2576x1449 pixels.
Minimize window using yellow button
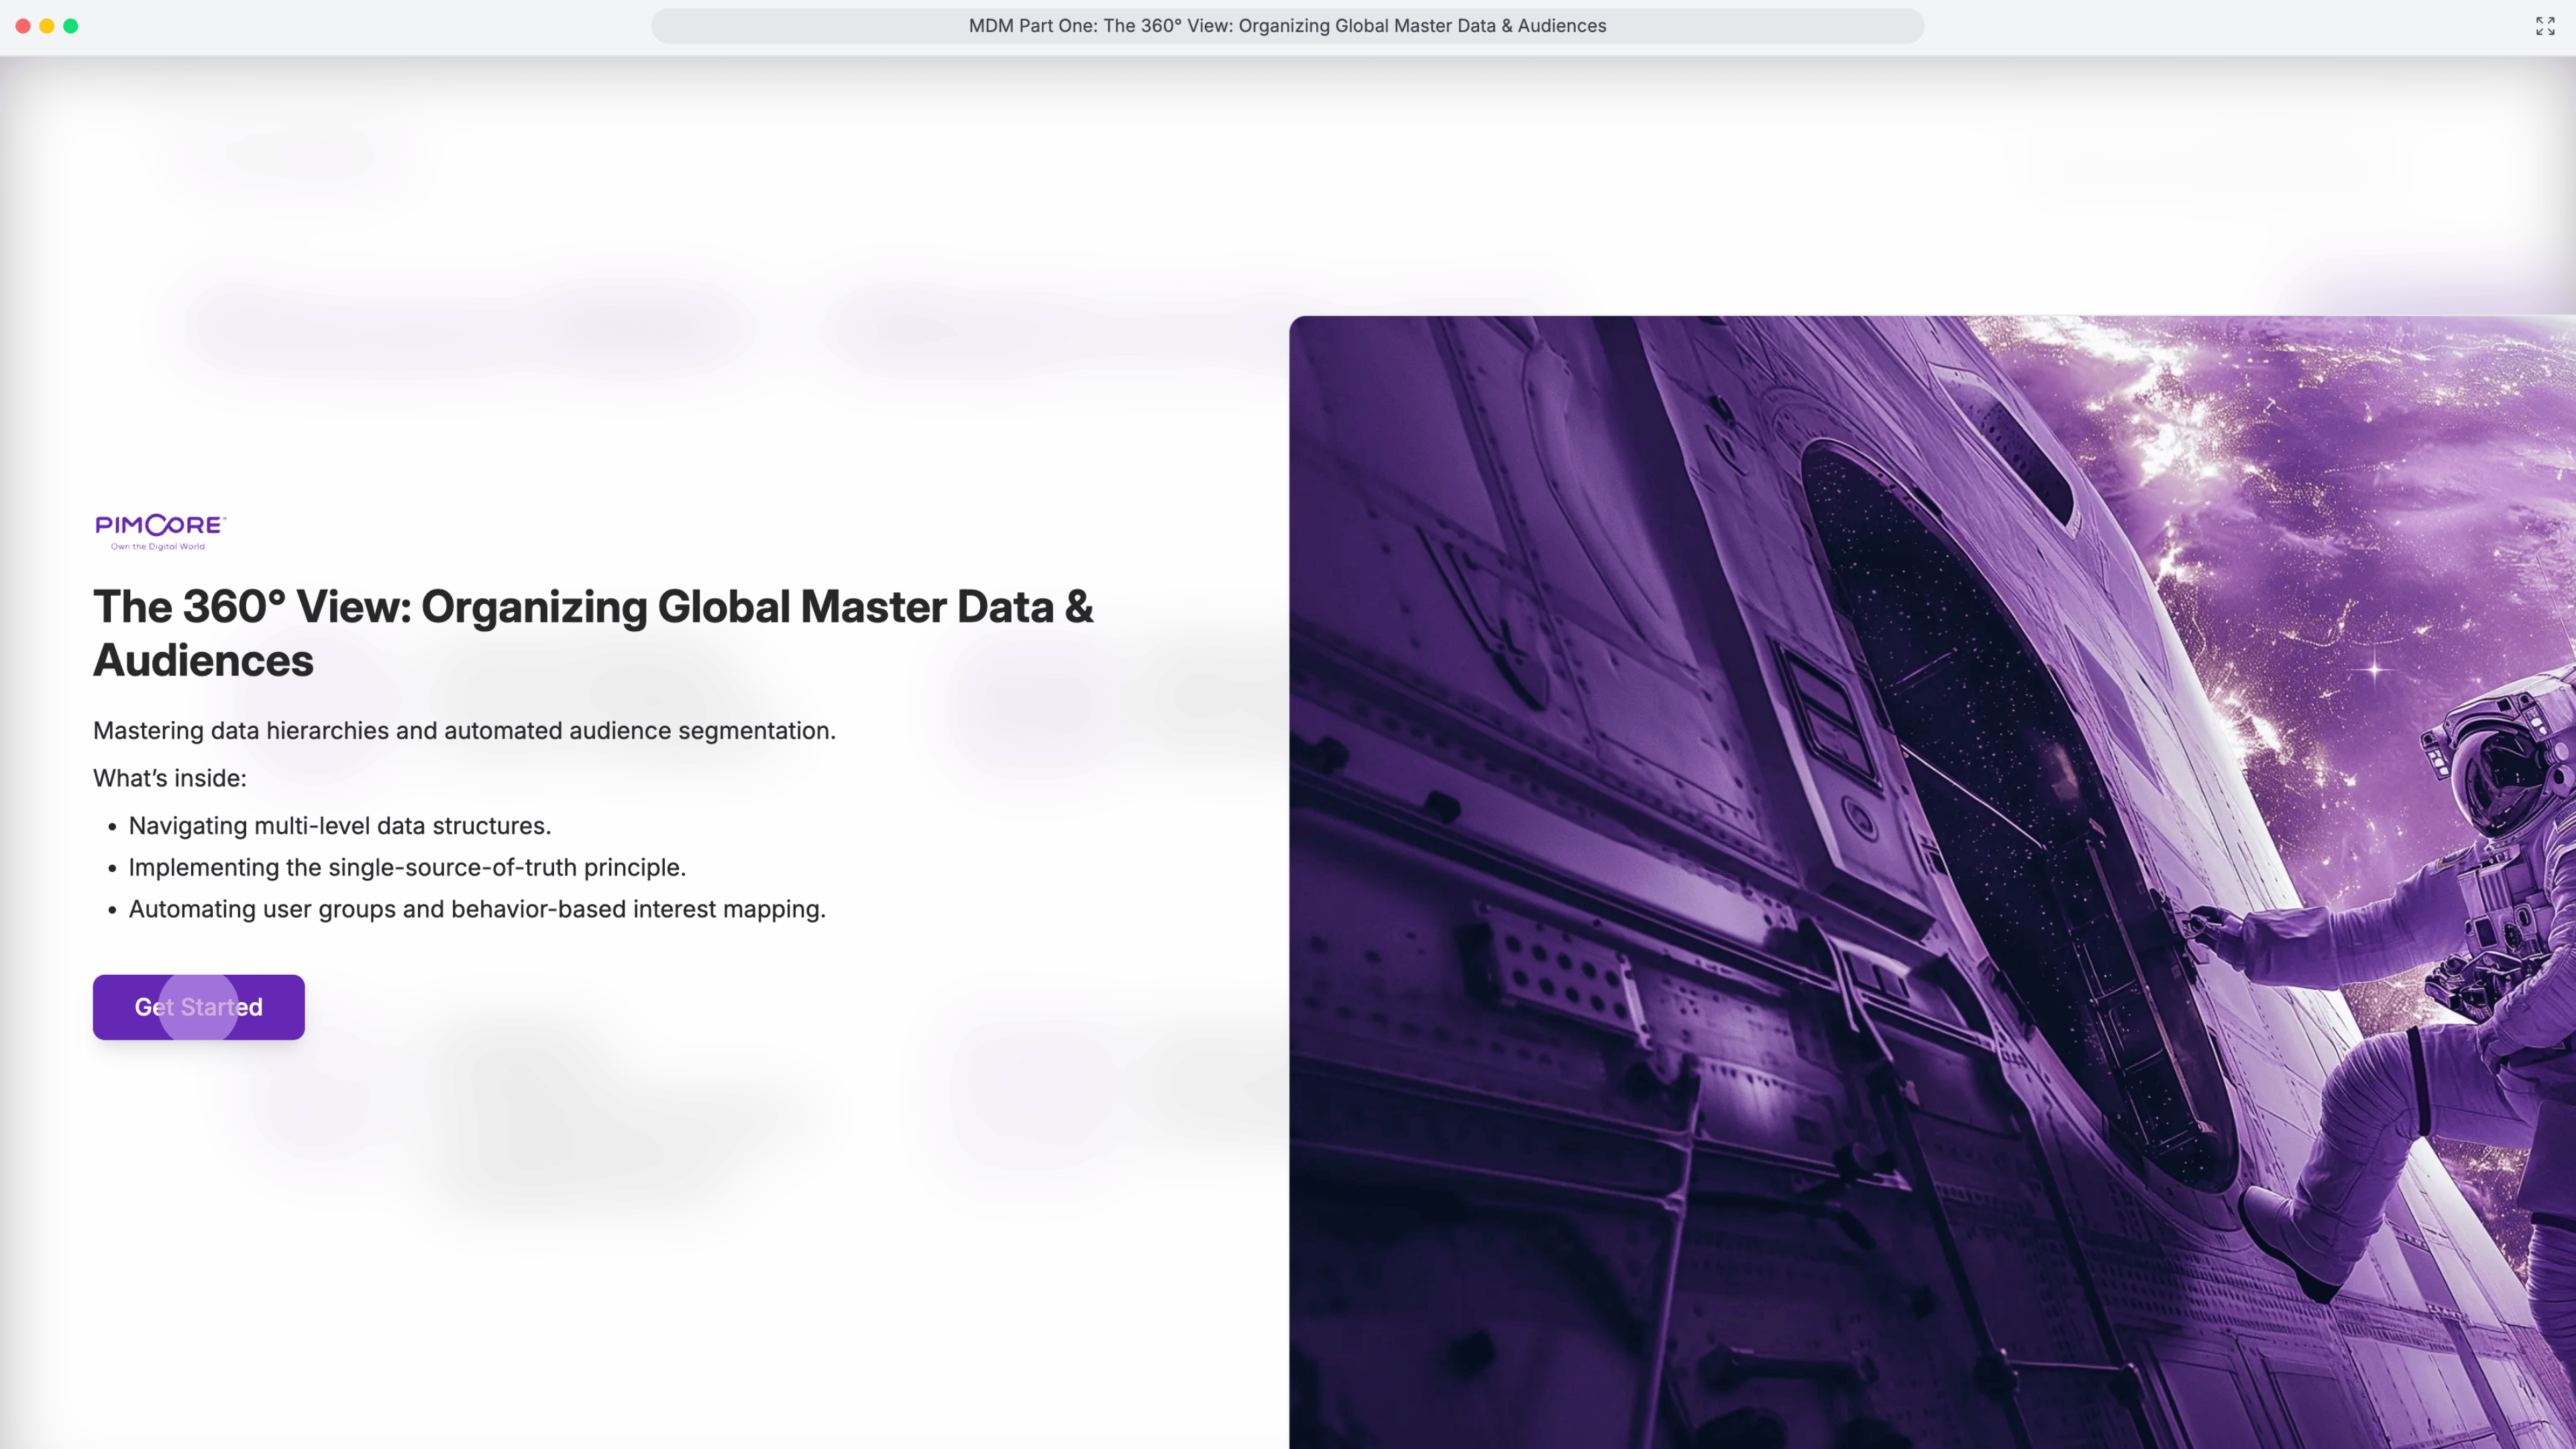click(47, 26)
